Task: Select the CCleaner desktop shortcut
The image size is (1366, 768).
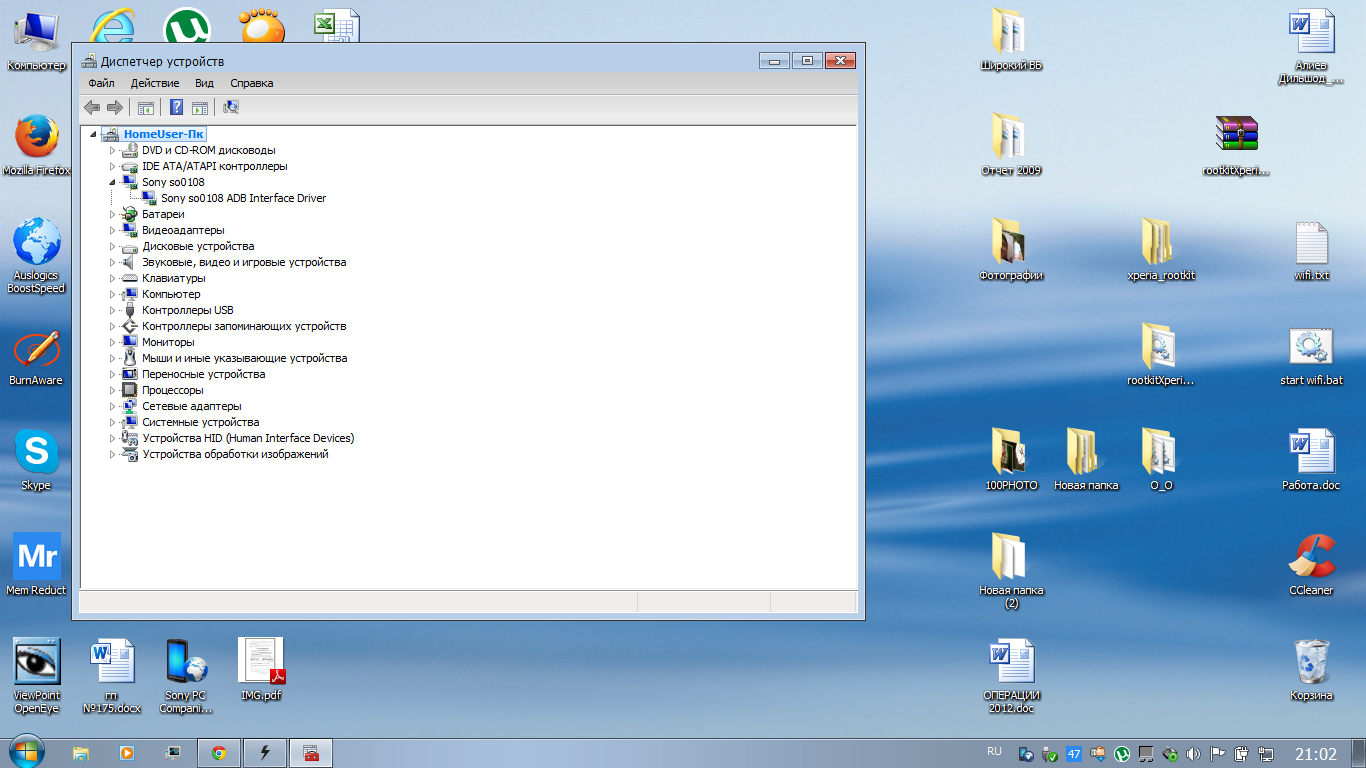Action: click(1311, 565)
